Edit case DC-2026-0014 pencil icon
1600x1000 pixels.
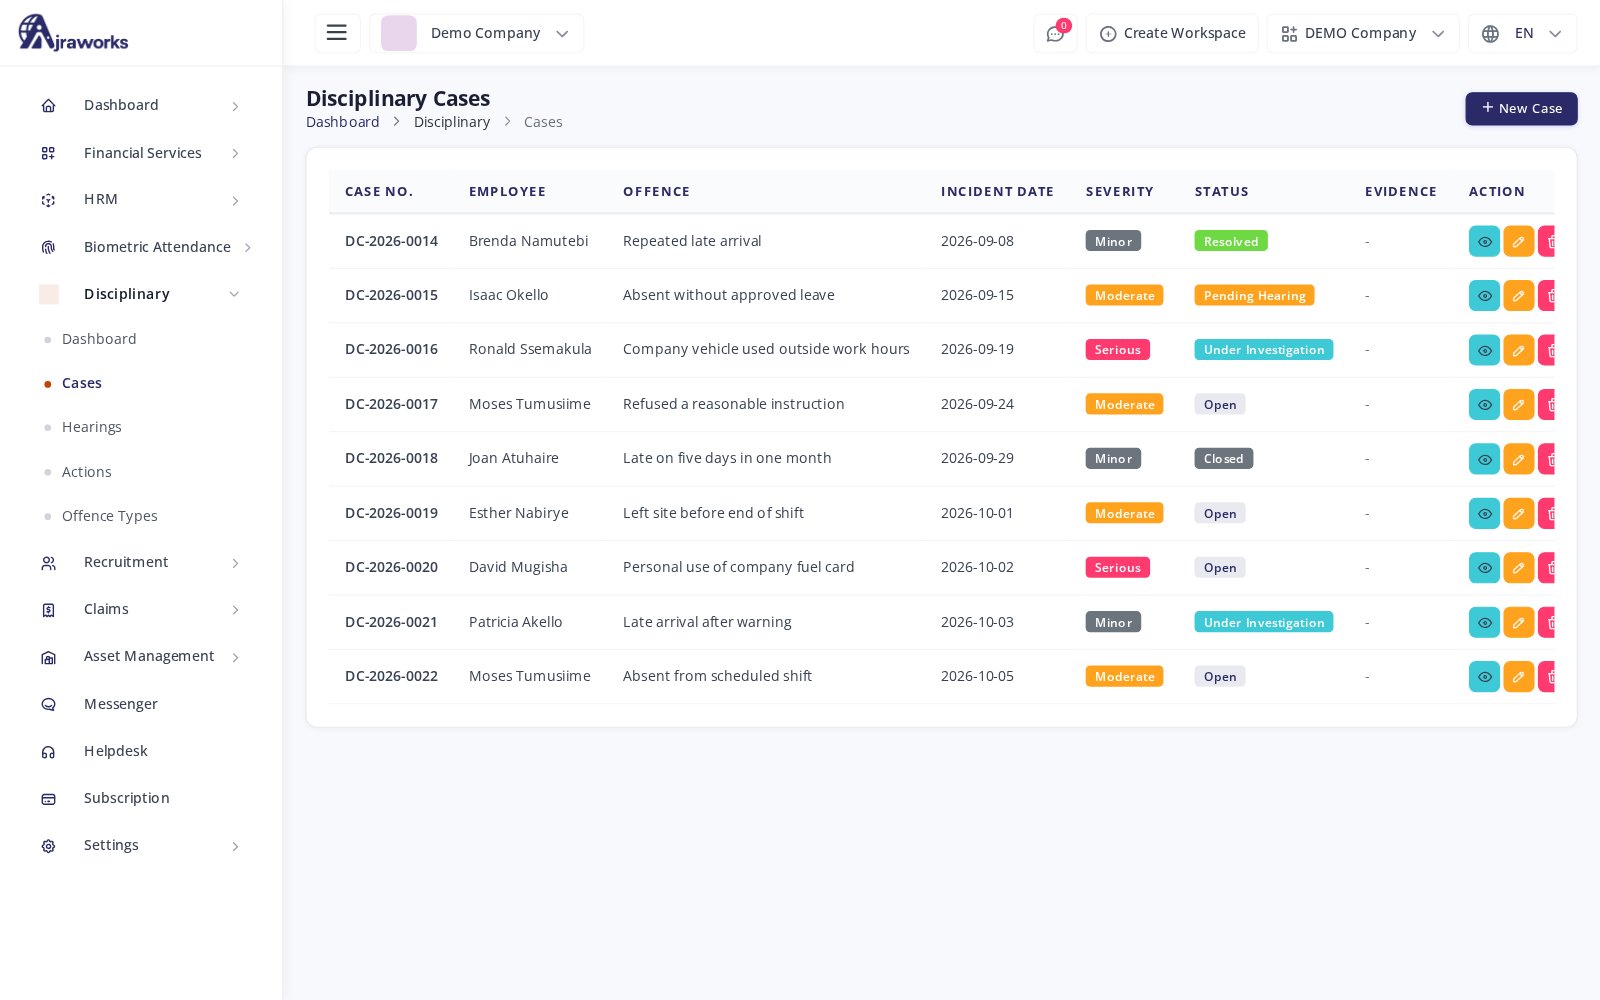point(1518,241)
